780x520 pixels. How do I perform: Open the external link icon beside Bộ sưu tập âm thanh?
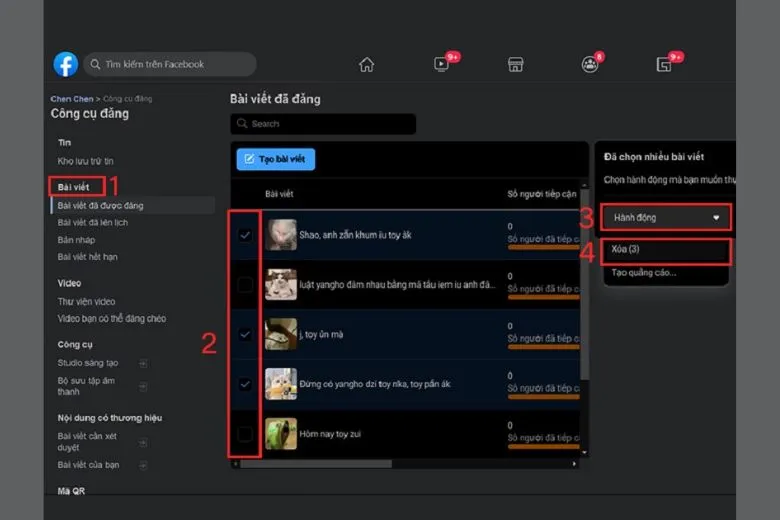[143, 386]
